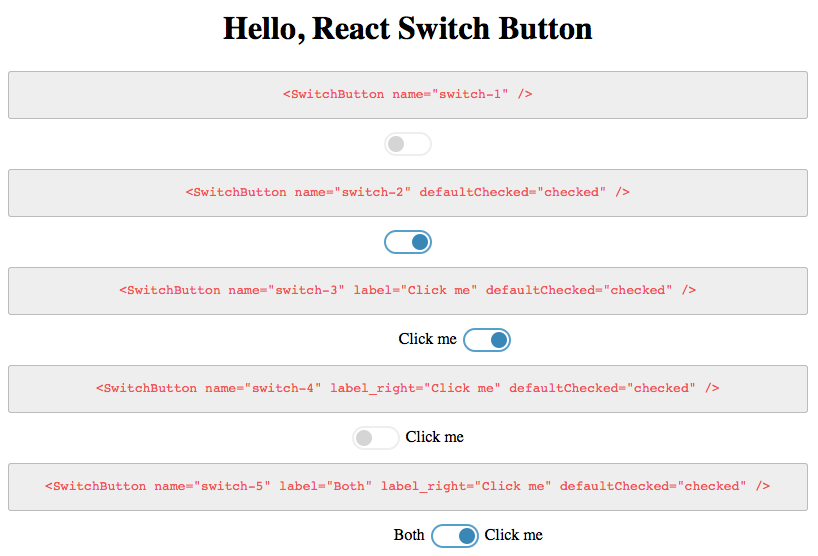818x556 pixels.
Task: Click the 'Hello, React Switch Button' heading
Action: [x=408, y=28]
